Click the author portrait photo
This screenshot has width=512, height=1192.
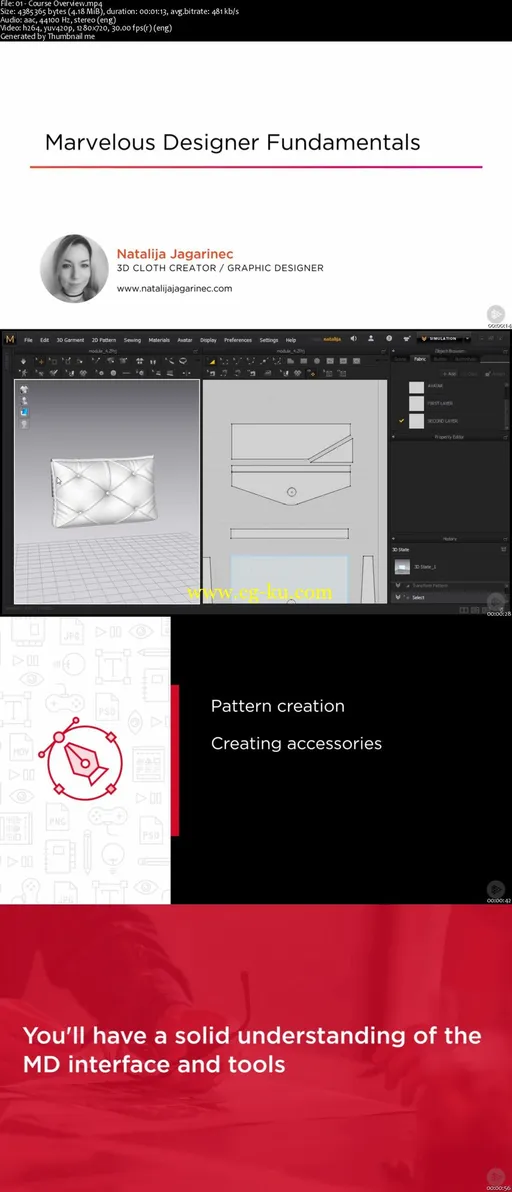pyautogui.click(x=74, y=268)
